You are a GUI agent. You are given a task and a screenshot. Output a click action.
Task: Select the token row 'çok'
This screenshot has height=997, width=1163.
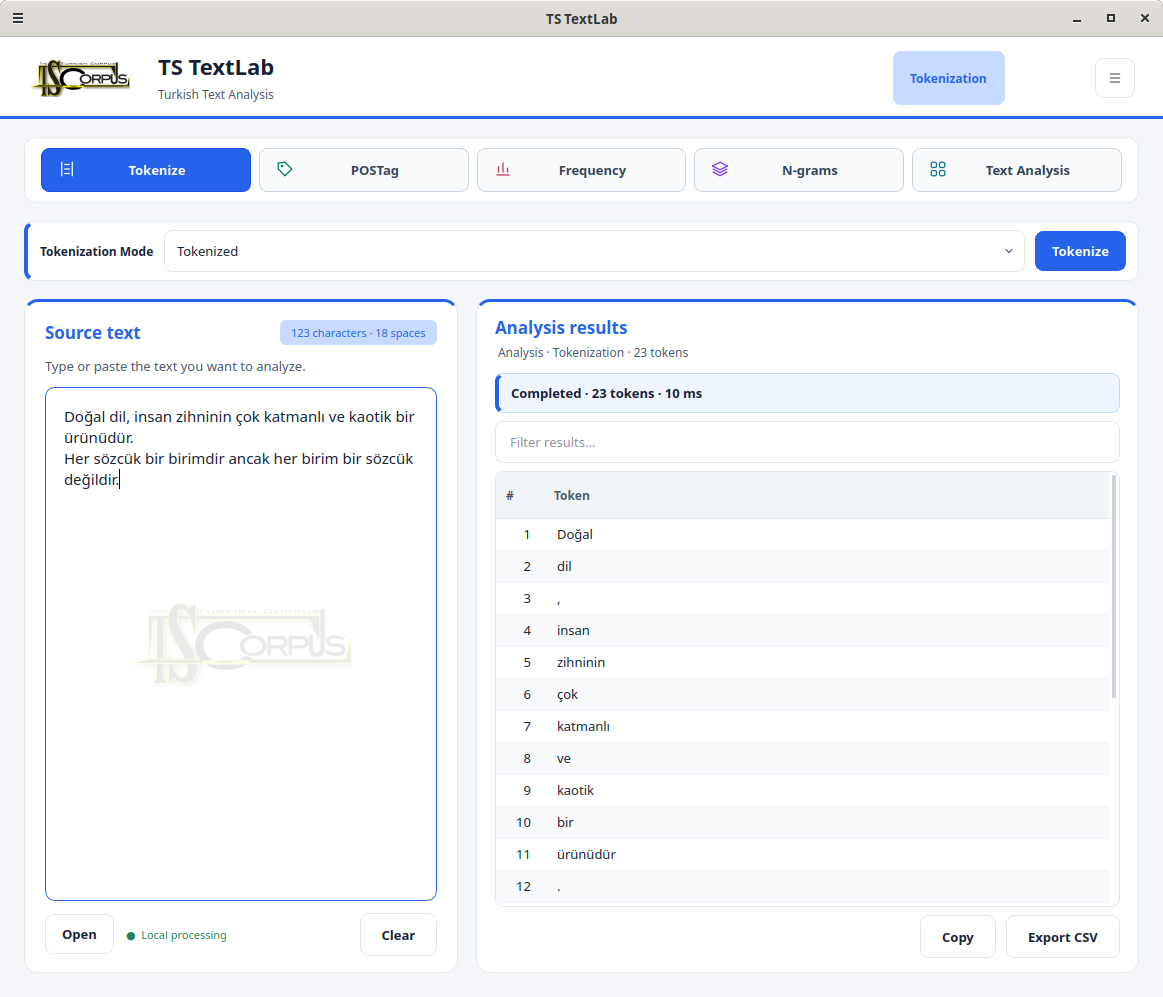803,694
